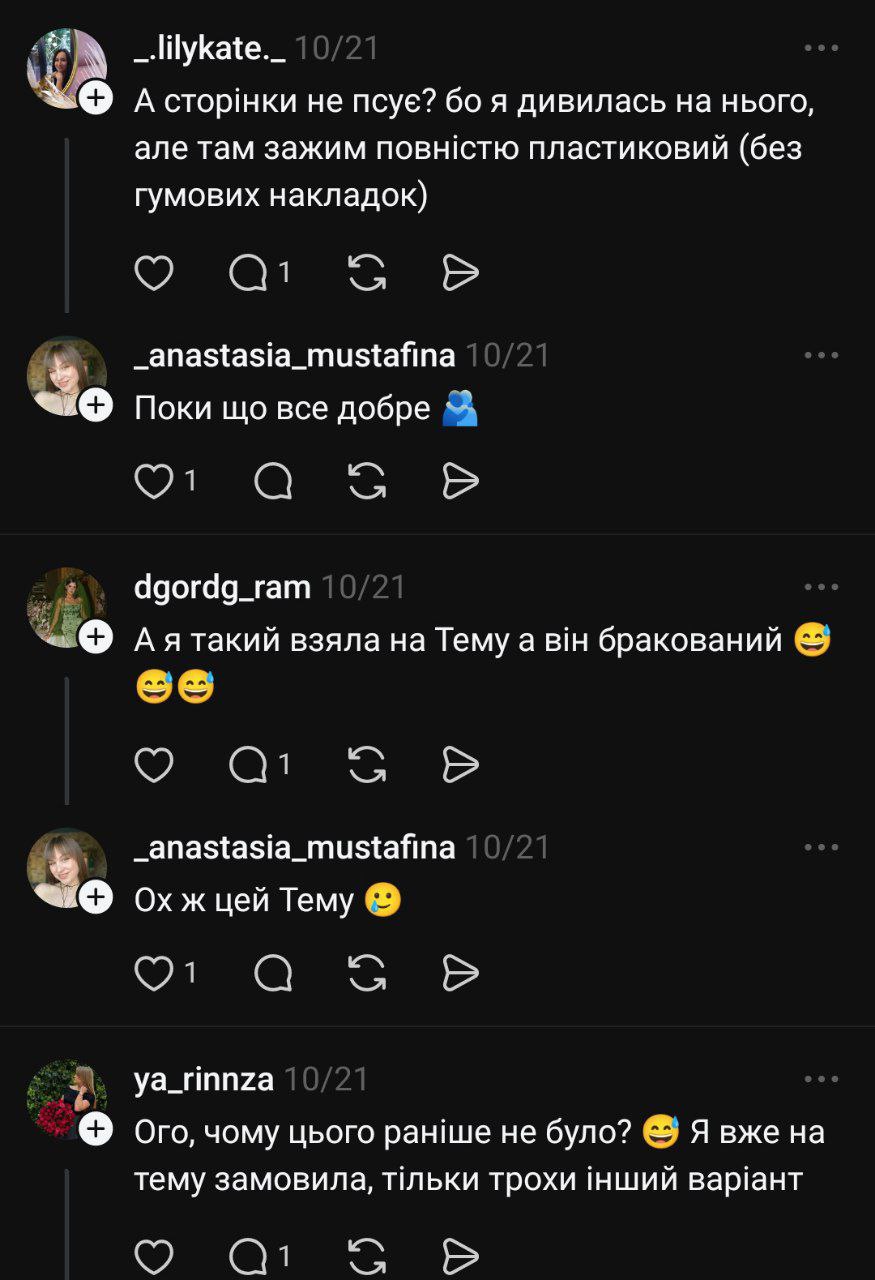Open more options for dgordg_ram's comment
The width and height of the screenshot is (875, 1280).
click(821, 587)
